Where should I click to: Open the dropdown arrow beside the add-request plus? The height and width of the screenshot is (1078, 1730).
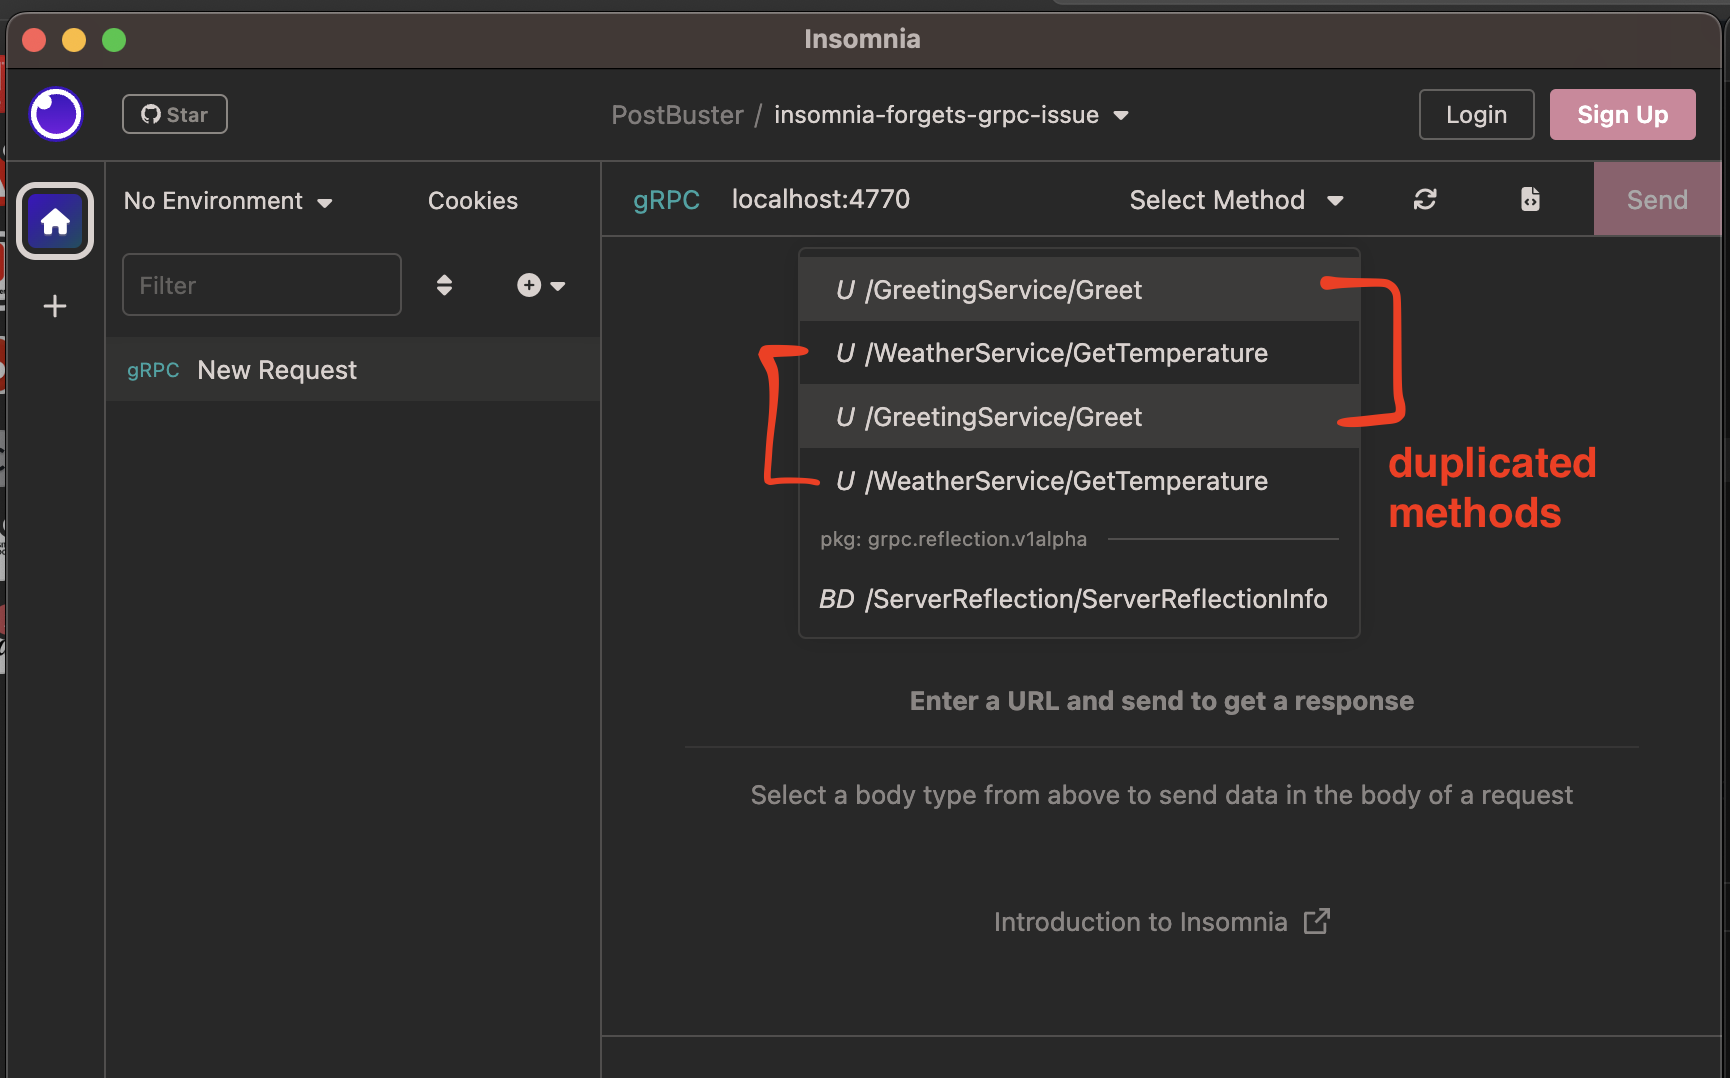(x=557, y=285)
